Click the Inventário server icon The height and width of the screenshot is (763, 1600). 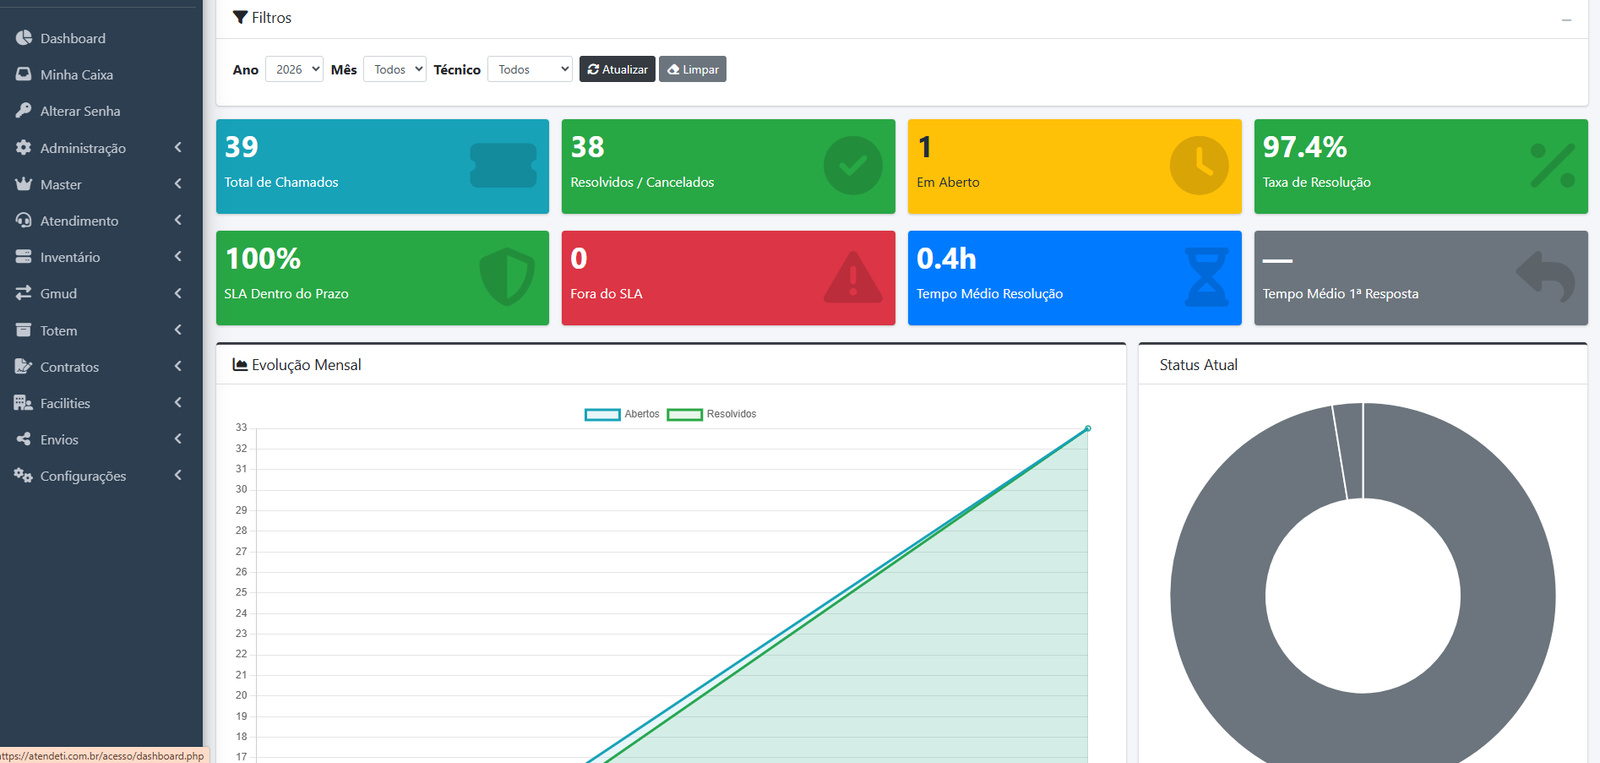(x=24, y=257)
